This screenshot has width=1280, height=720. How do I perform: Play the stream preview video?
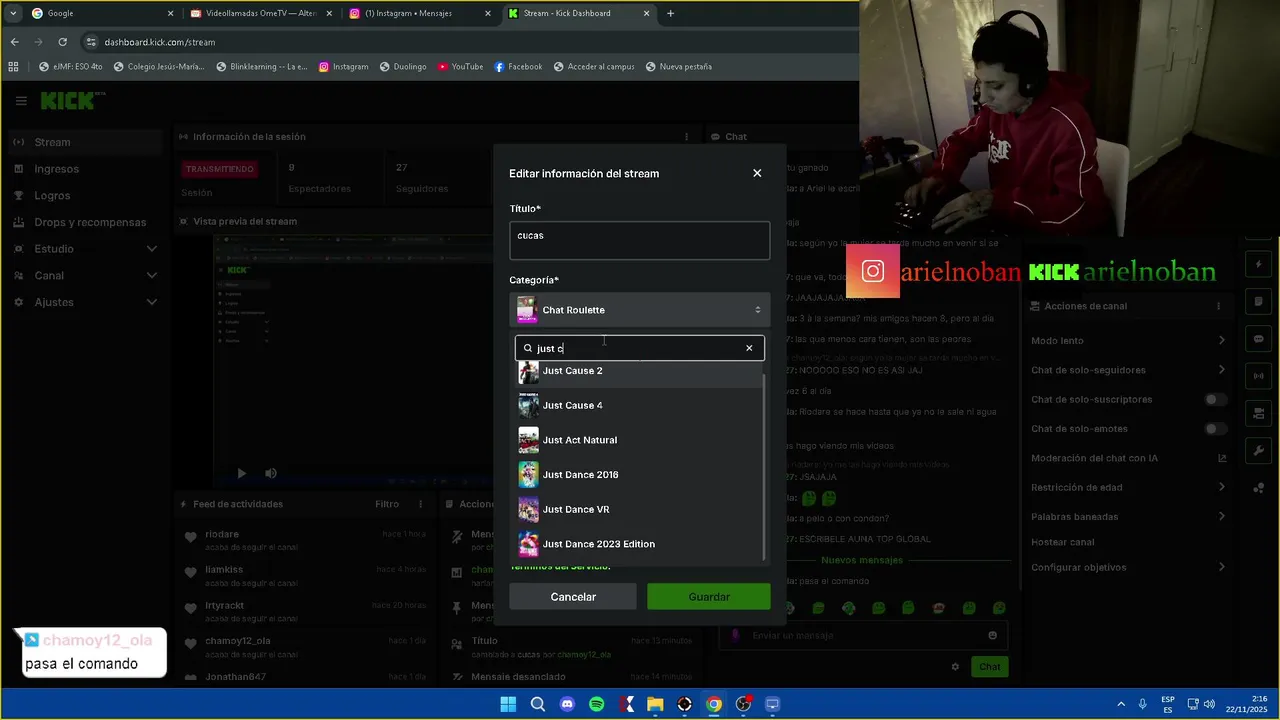click(241, 473)
